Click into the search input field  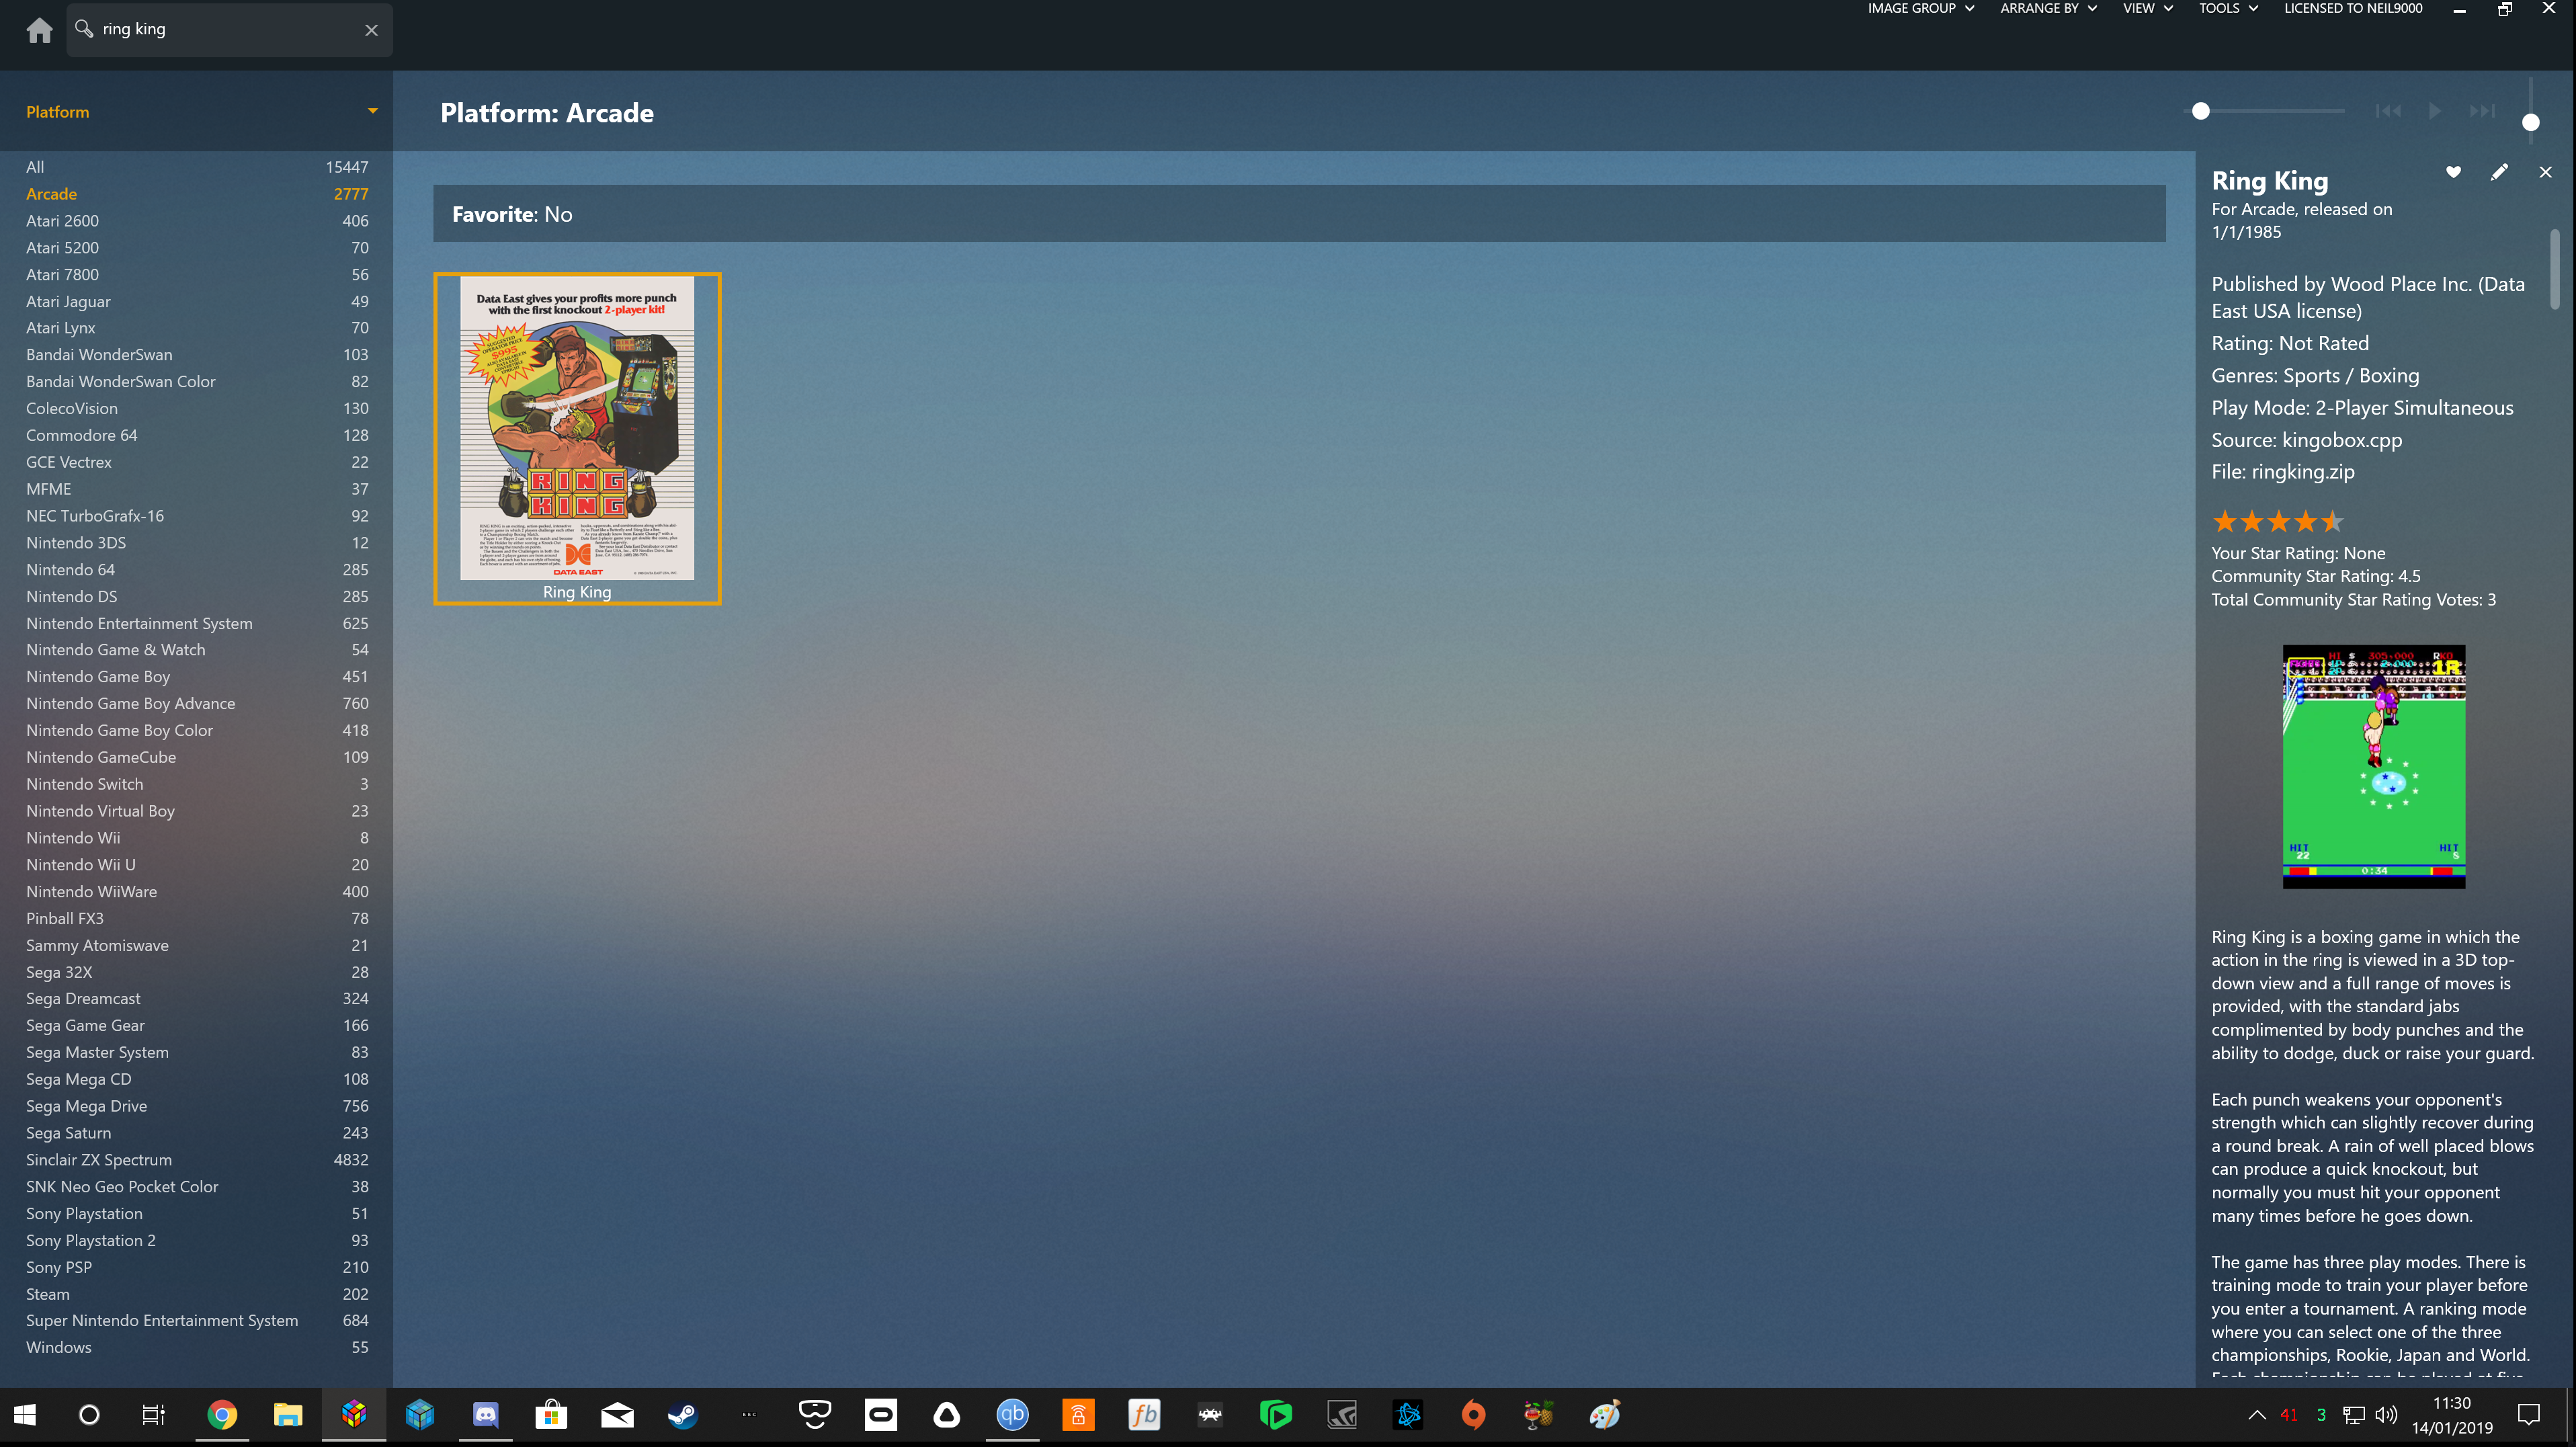[x=230, y=30]
